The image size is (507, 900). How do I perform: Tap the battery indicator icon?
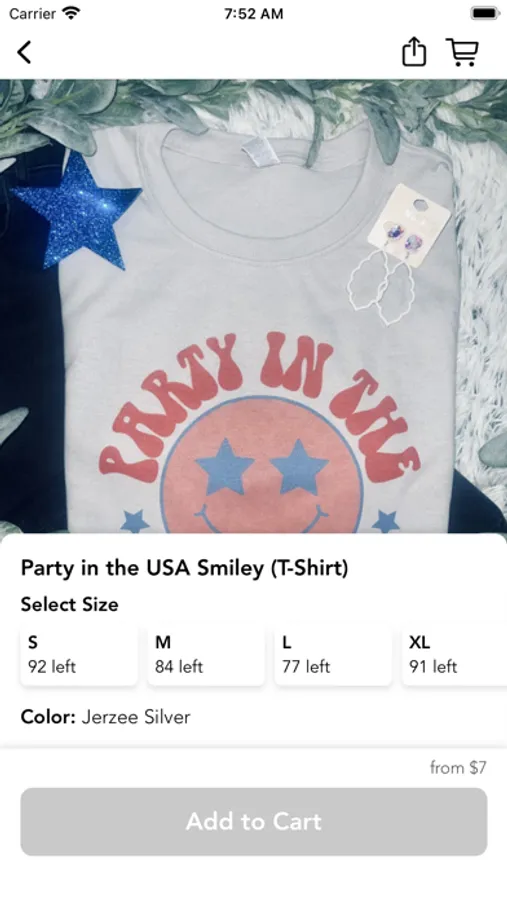[x=485, y=13]
